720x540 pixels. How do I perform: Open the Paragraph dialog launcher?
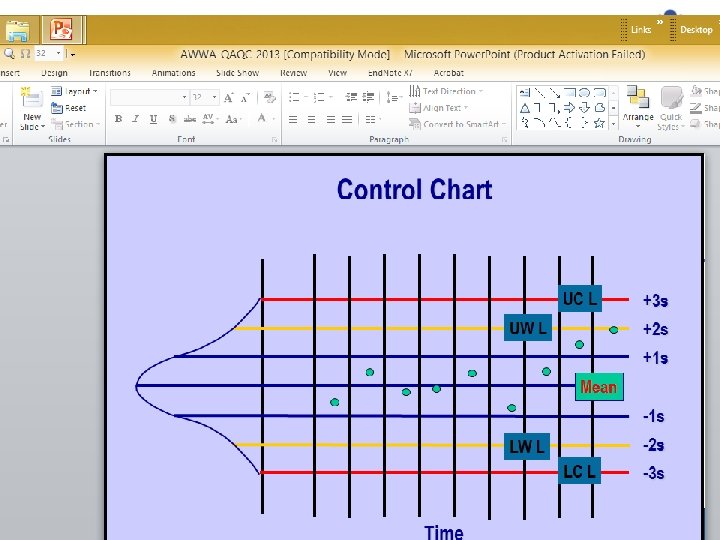(505, 140)
